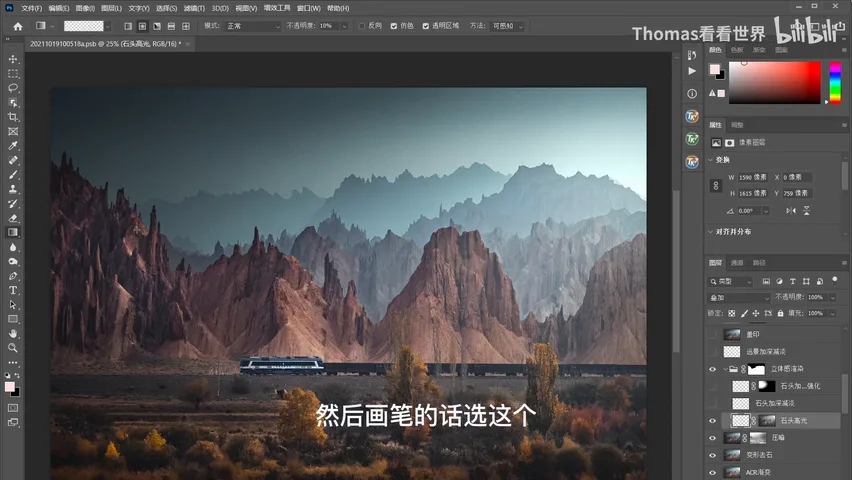Open the 图像(I) menu

click(x=85, y=8)
